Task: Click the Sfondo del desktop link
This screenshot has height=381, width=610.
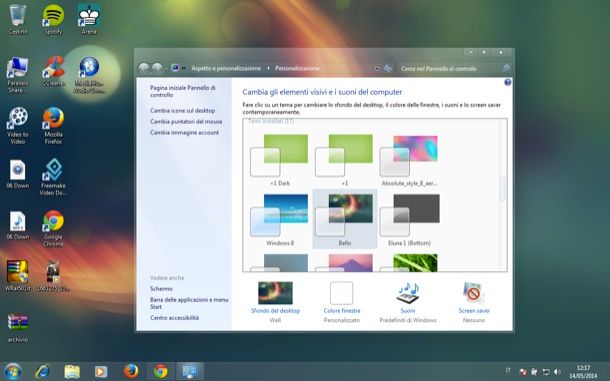Action: pos(275,311)
